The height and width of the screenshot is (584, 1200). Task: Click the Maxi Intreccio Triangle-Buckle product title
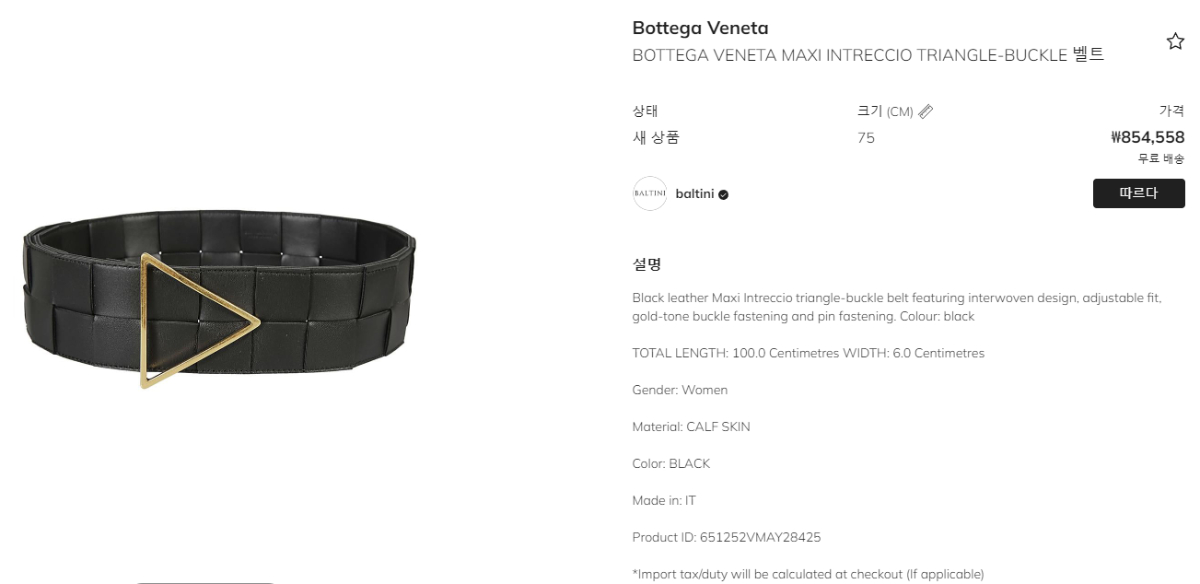868,55
